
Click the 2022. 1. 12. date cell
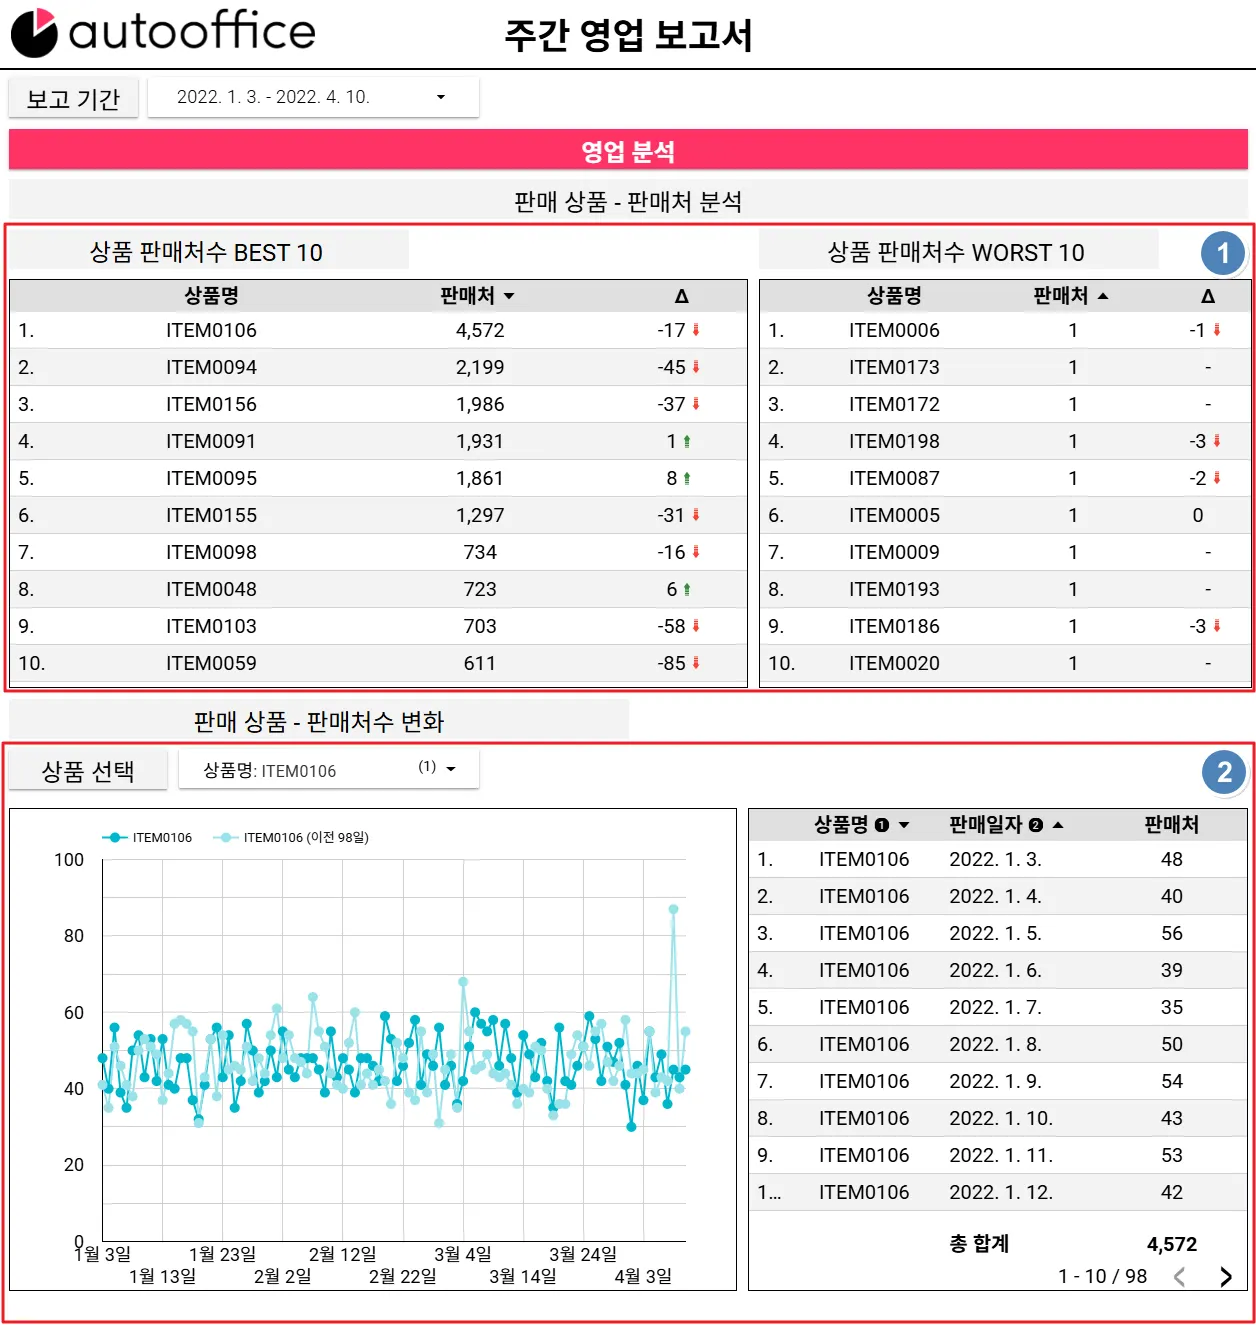click(x=1001, y=1192)
